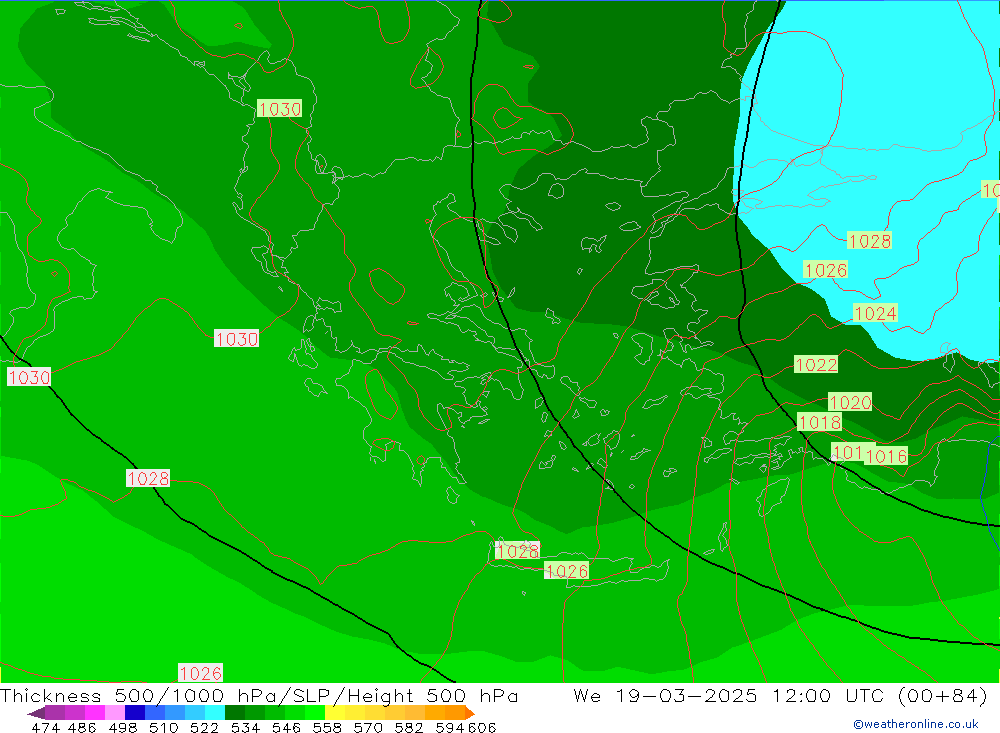Click the purple arrow tip starting the legend
Viewport: 1000px width, 733px height.
click(x=36, y=713)
